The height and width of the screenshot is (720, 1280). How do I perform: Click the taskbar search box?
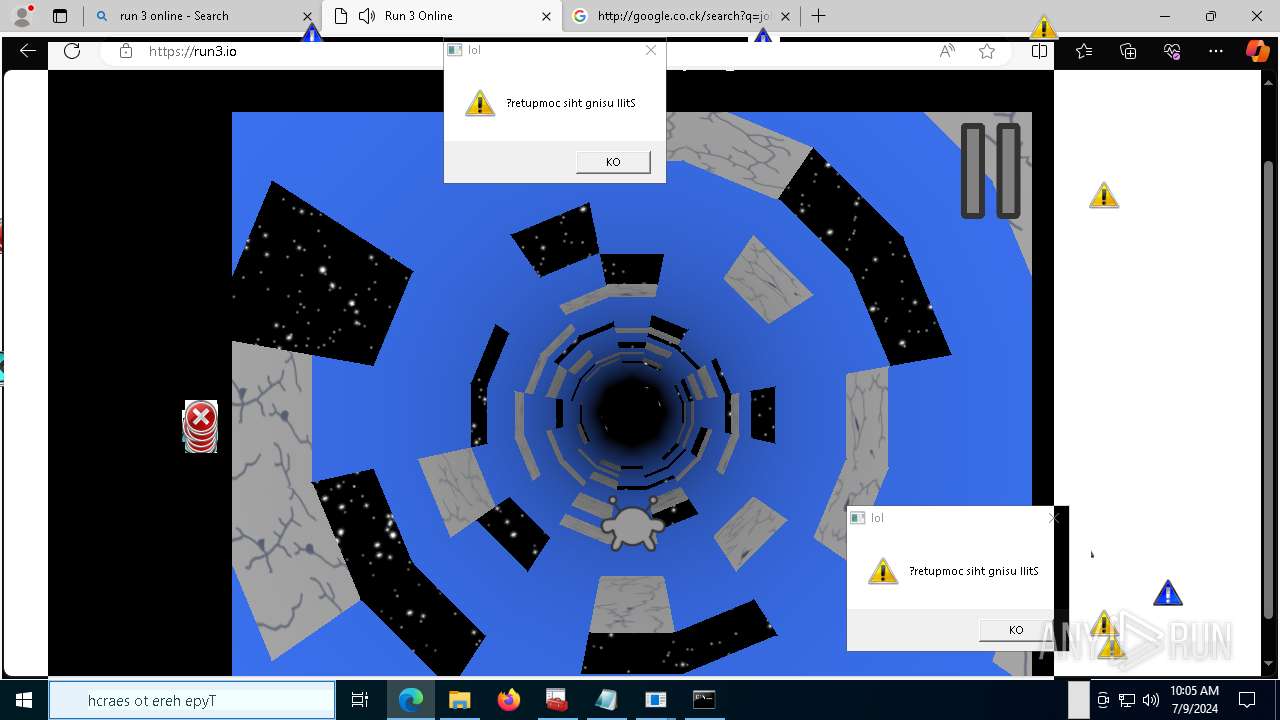[x=192, y=700]
